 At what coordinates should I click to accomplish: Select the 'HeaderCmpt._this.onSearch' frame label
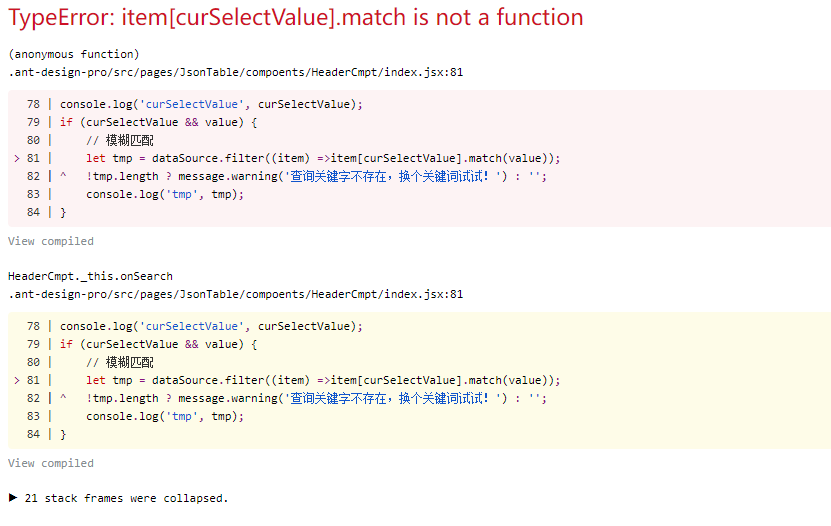[90, 276]
